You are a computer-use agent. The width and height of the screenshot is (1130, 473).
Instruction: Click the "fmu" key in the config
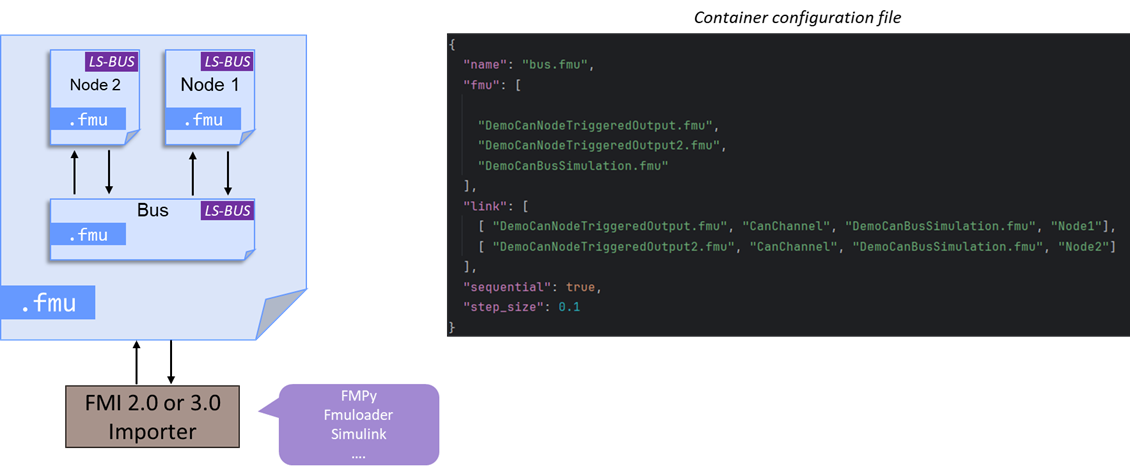pos(481,85)
